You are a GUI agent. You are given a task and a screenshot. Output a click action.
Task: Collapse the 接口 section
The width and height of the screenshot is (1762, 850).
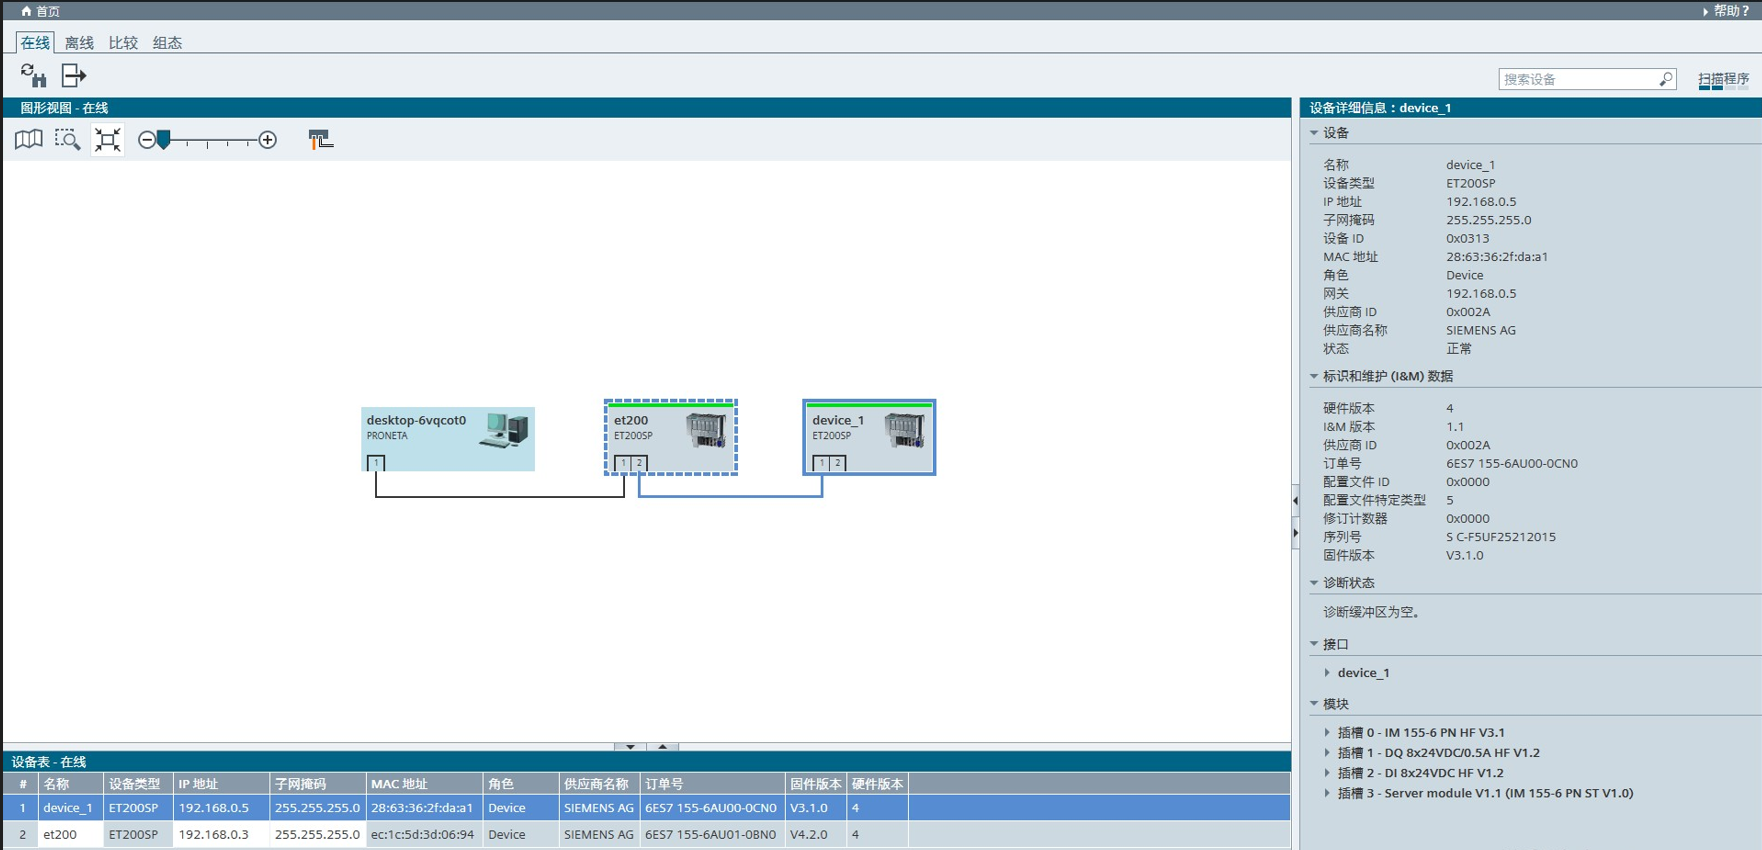[x=1314, y=645]
